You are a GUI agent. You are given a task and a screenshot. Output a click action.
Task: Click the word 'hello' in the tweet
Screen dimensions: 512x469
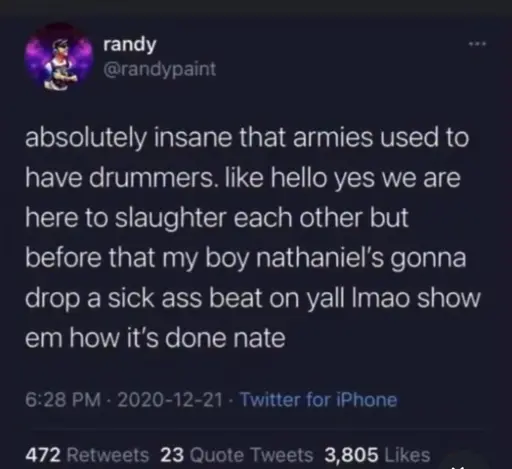(298, 178)
